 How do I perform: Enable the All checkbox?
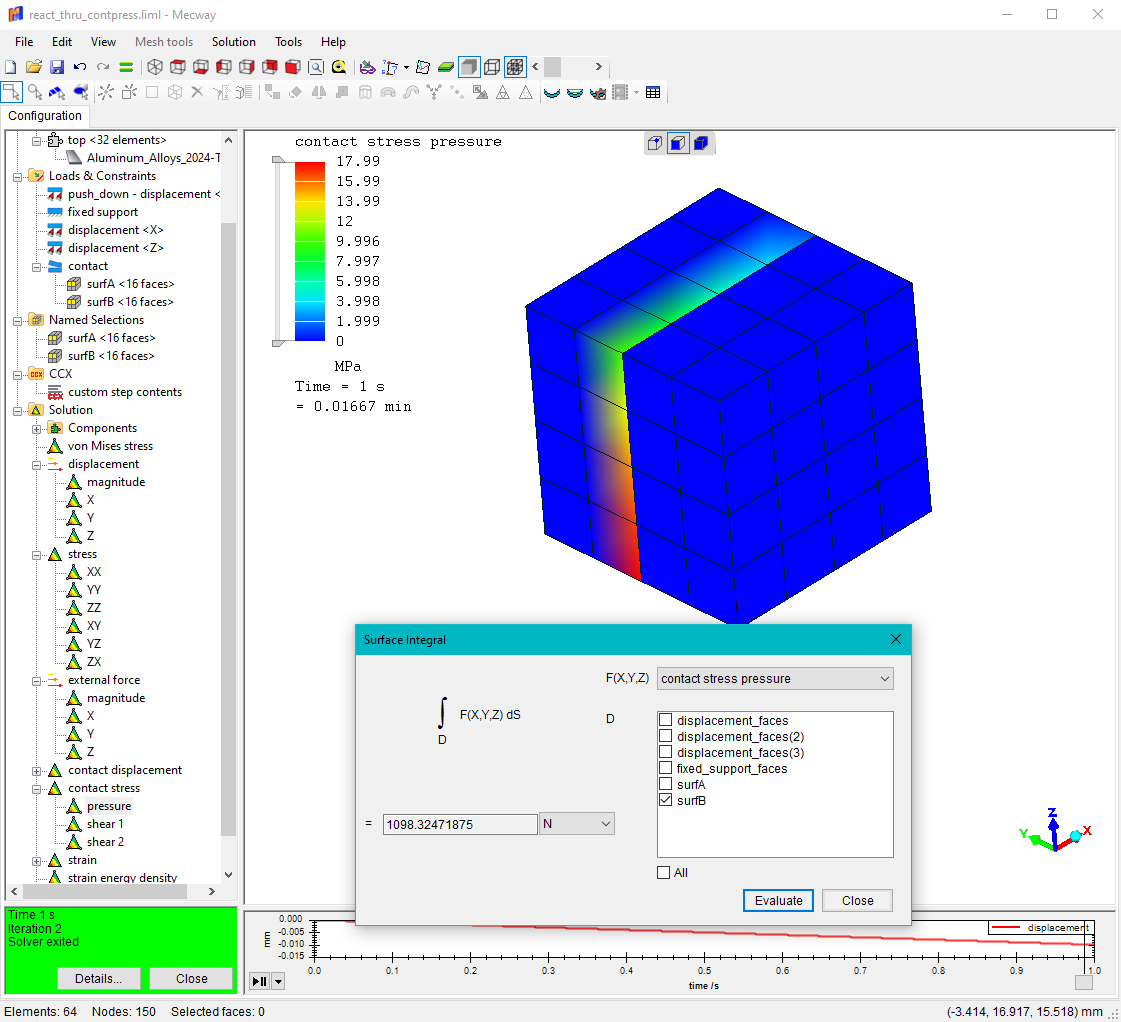[x=663, y=873]
